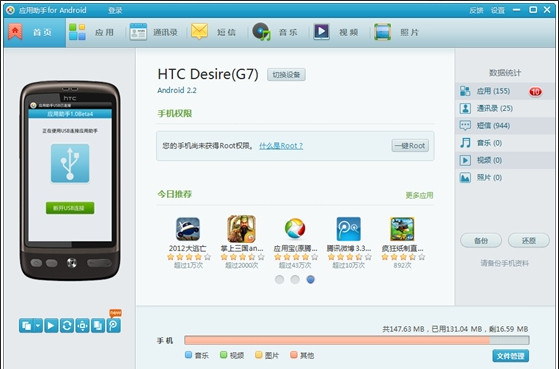Click the 还原 restore button

pyautogui.click(x=529, y=241)
